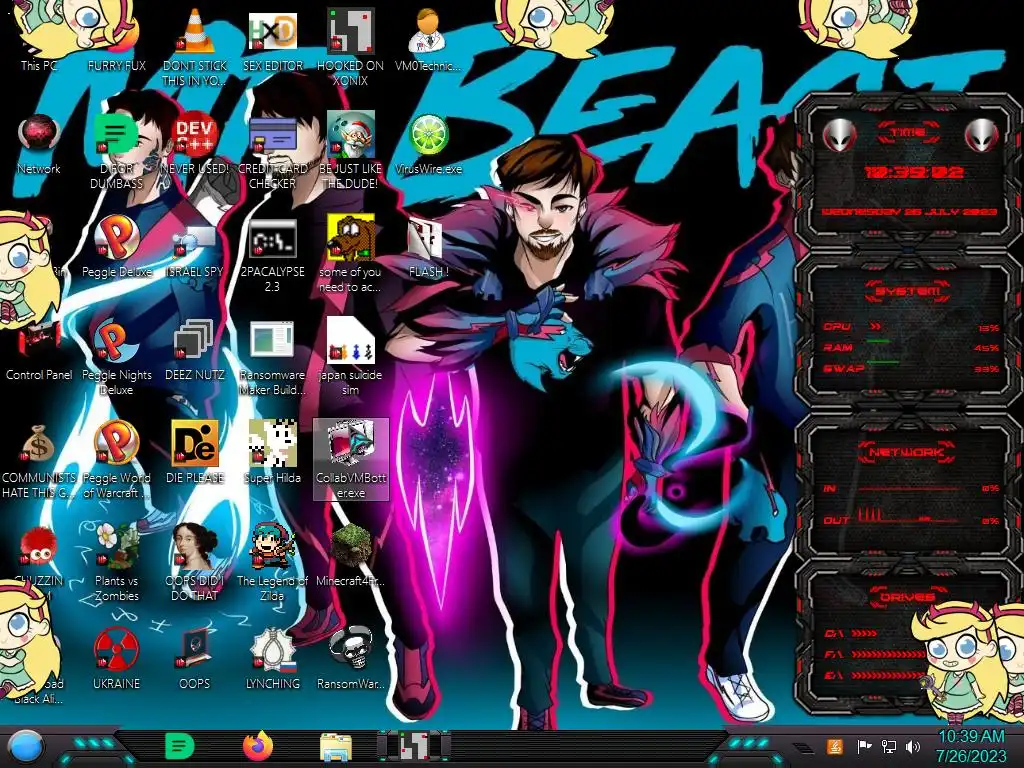Open the OOPS desktop shortcut
This screenshot has height=768, width=1024.
[195, 658]
